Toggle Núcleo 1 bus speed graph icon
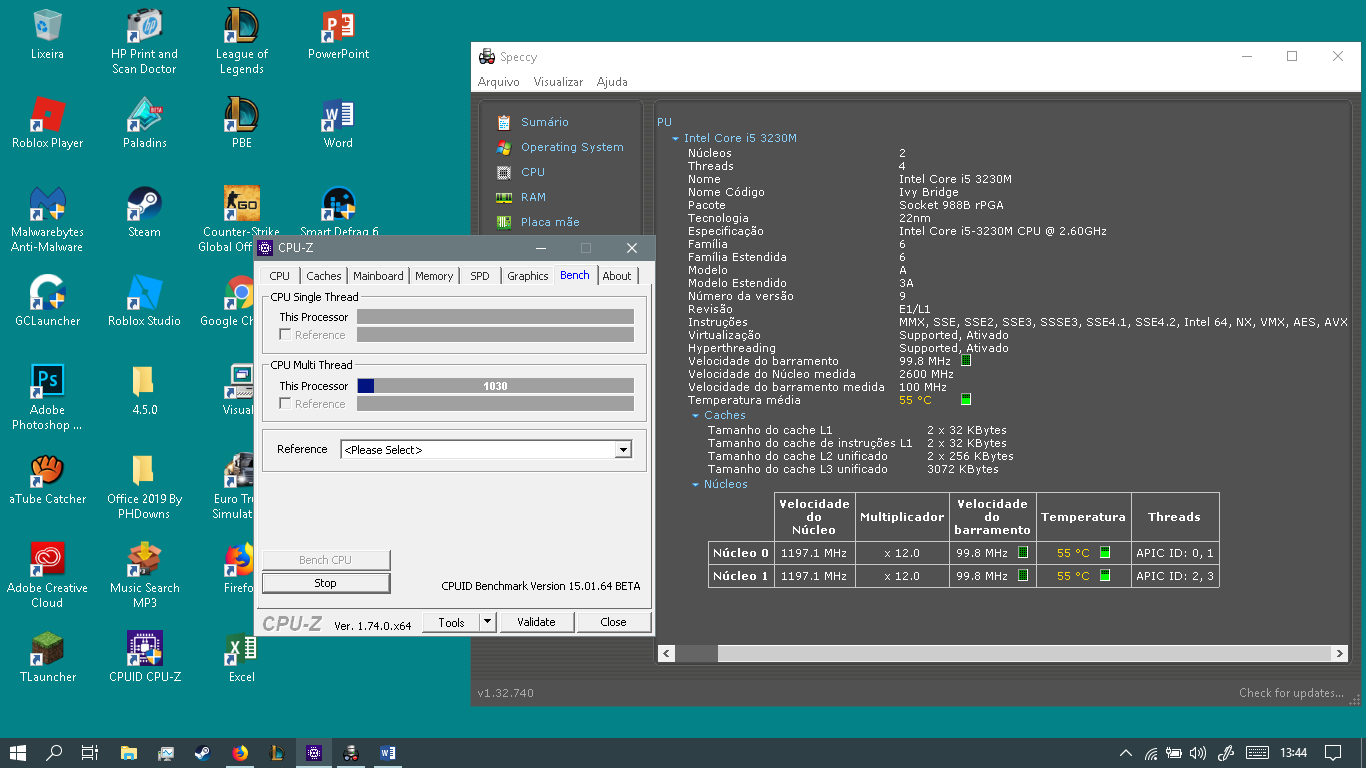 [x=1023, y=575]
